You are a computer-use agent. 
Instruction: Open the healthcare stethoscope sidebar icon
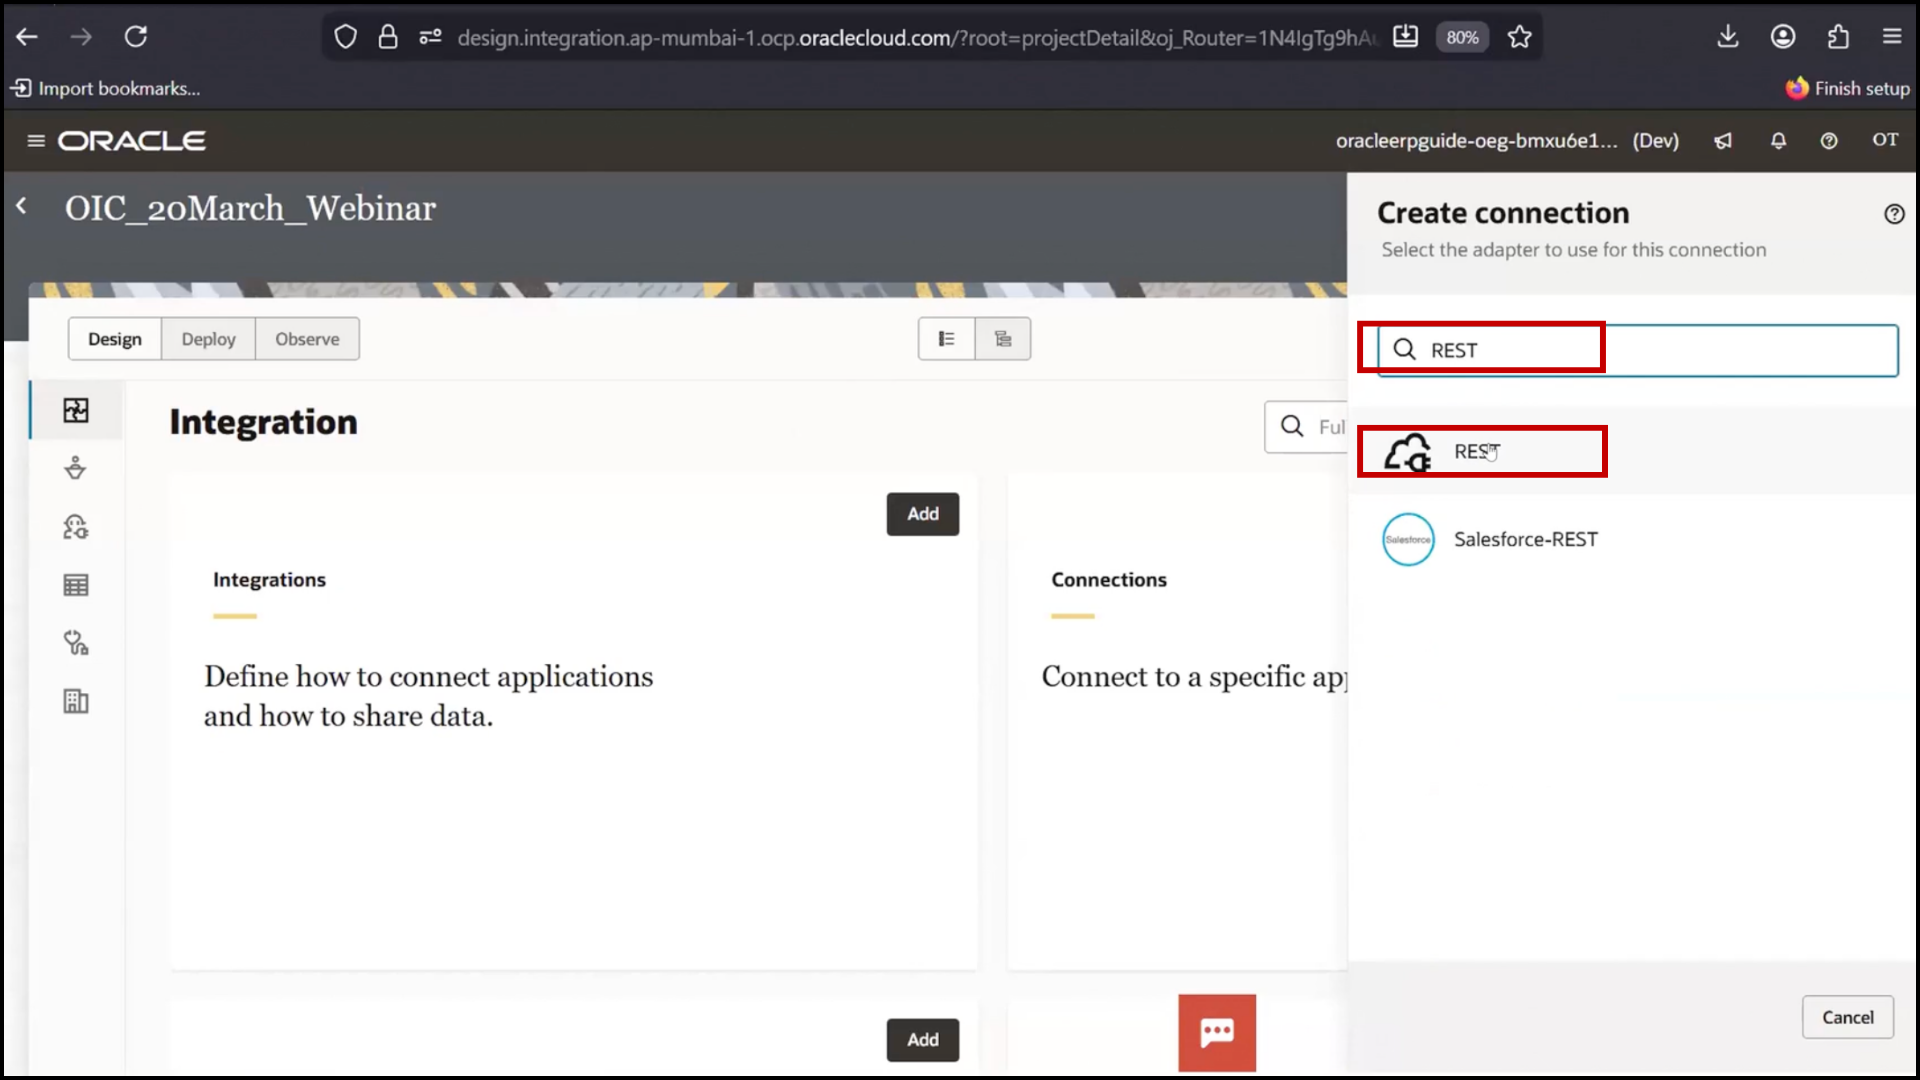tap(76, 643)
